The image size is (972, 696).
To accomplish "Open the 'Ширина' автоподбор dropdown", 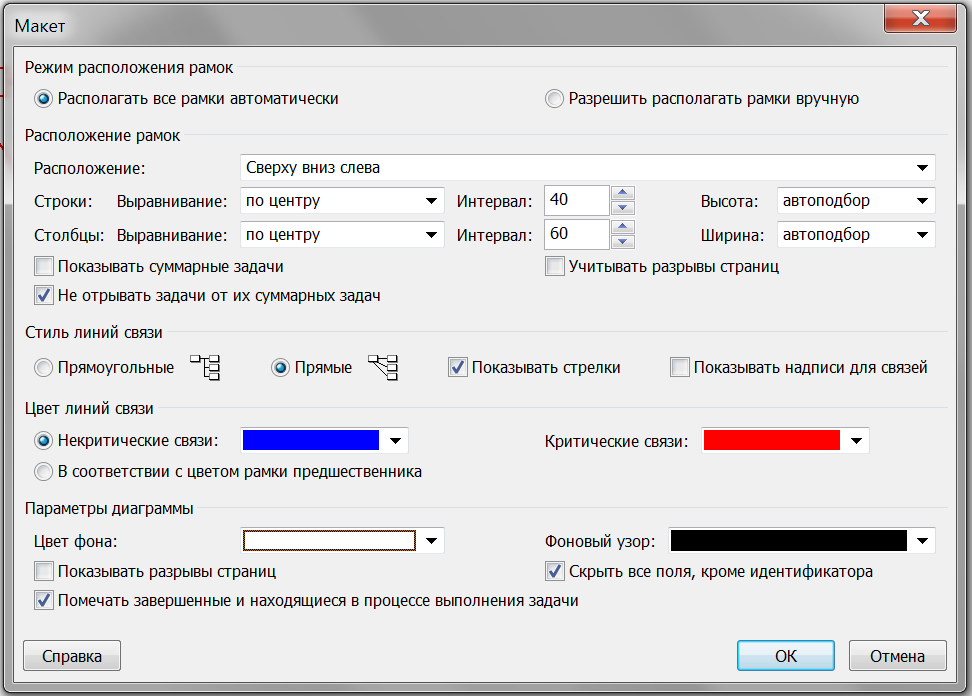I will point(922,236).
